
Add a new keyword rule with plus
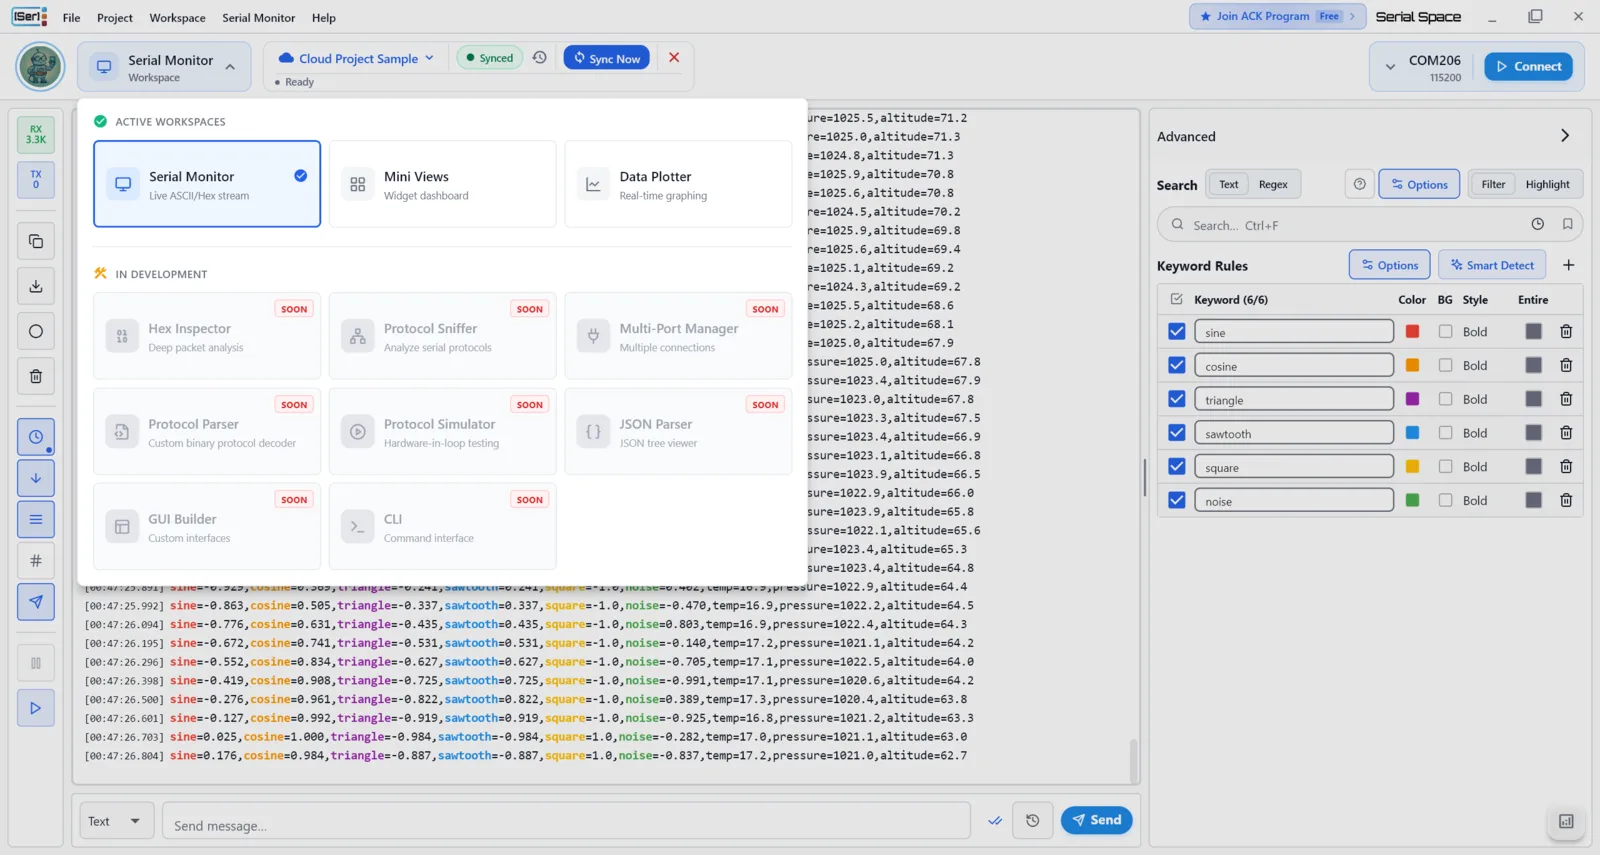click(1569, 265)
